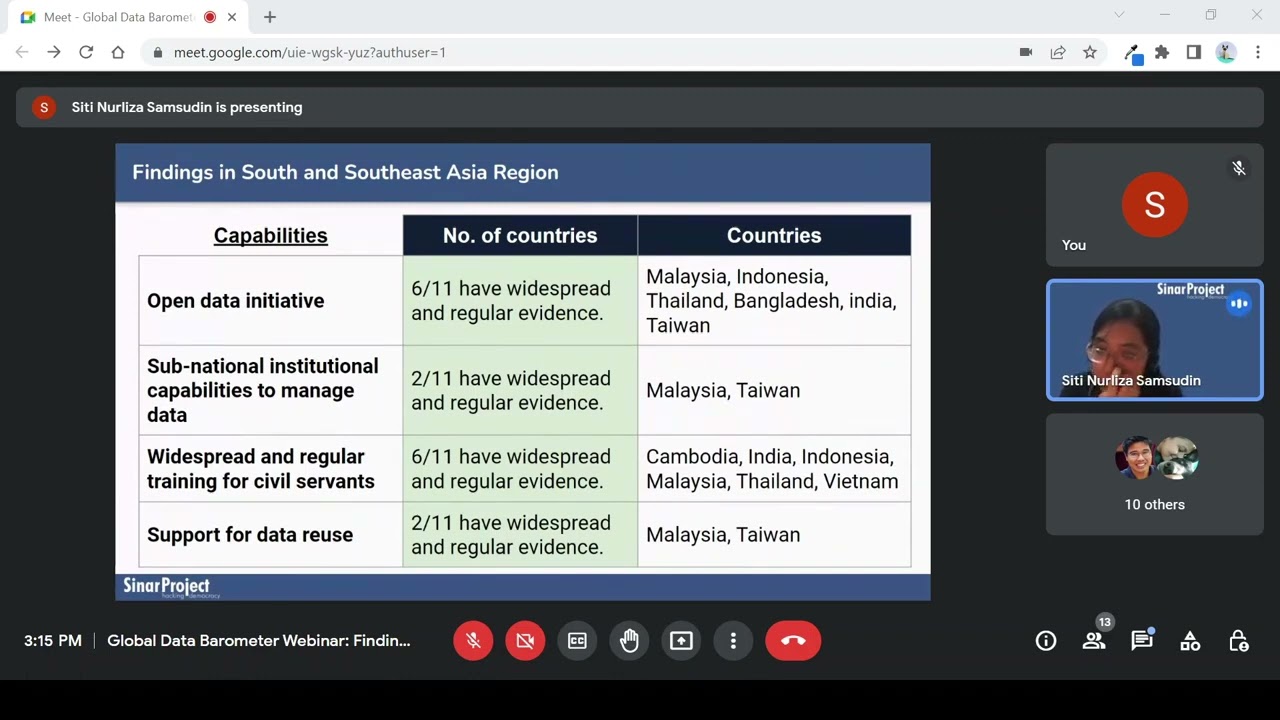The image size is (1280, 720).
Task: Click the camera permission icon in address bar
Action: 1026,52
